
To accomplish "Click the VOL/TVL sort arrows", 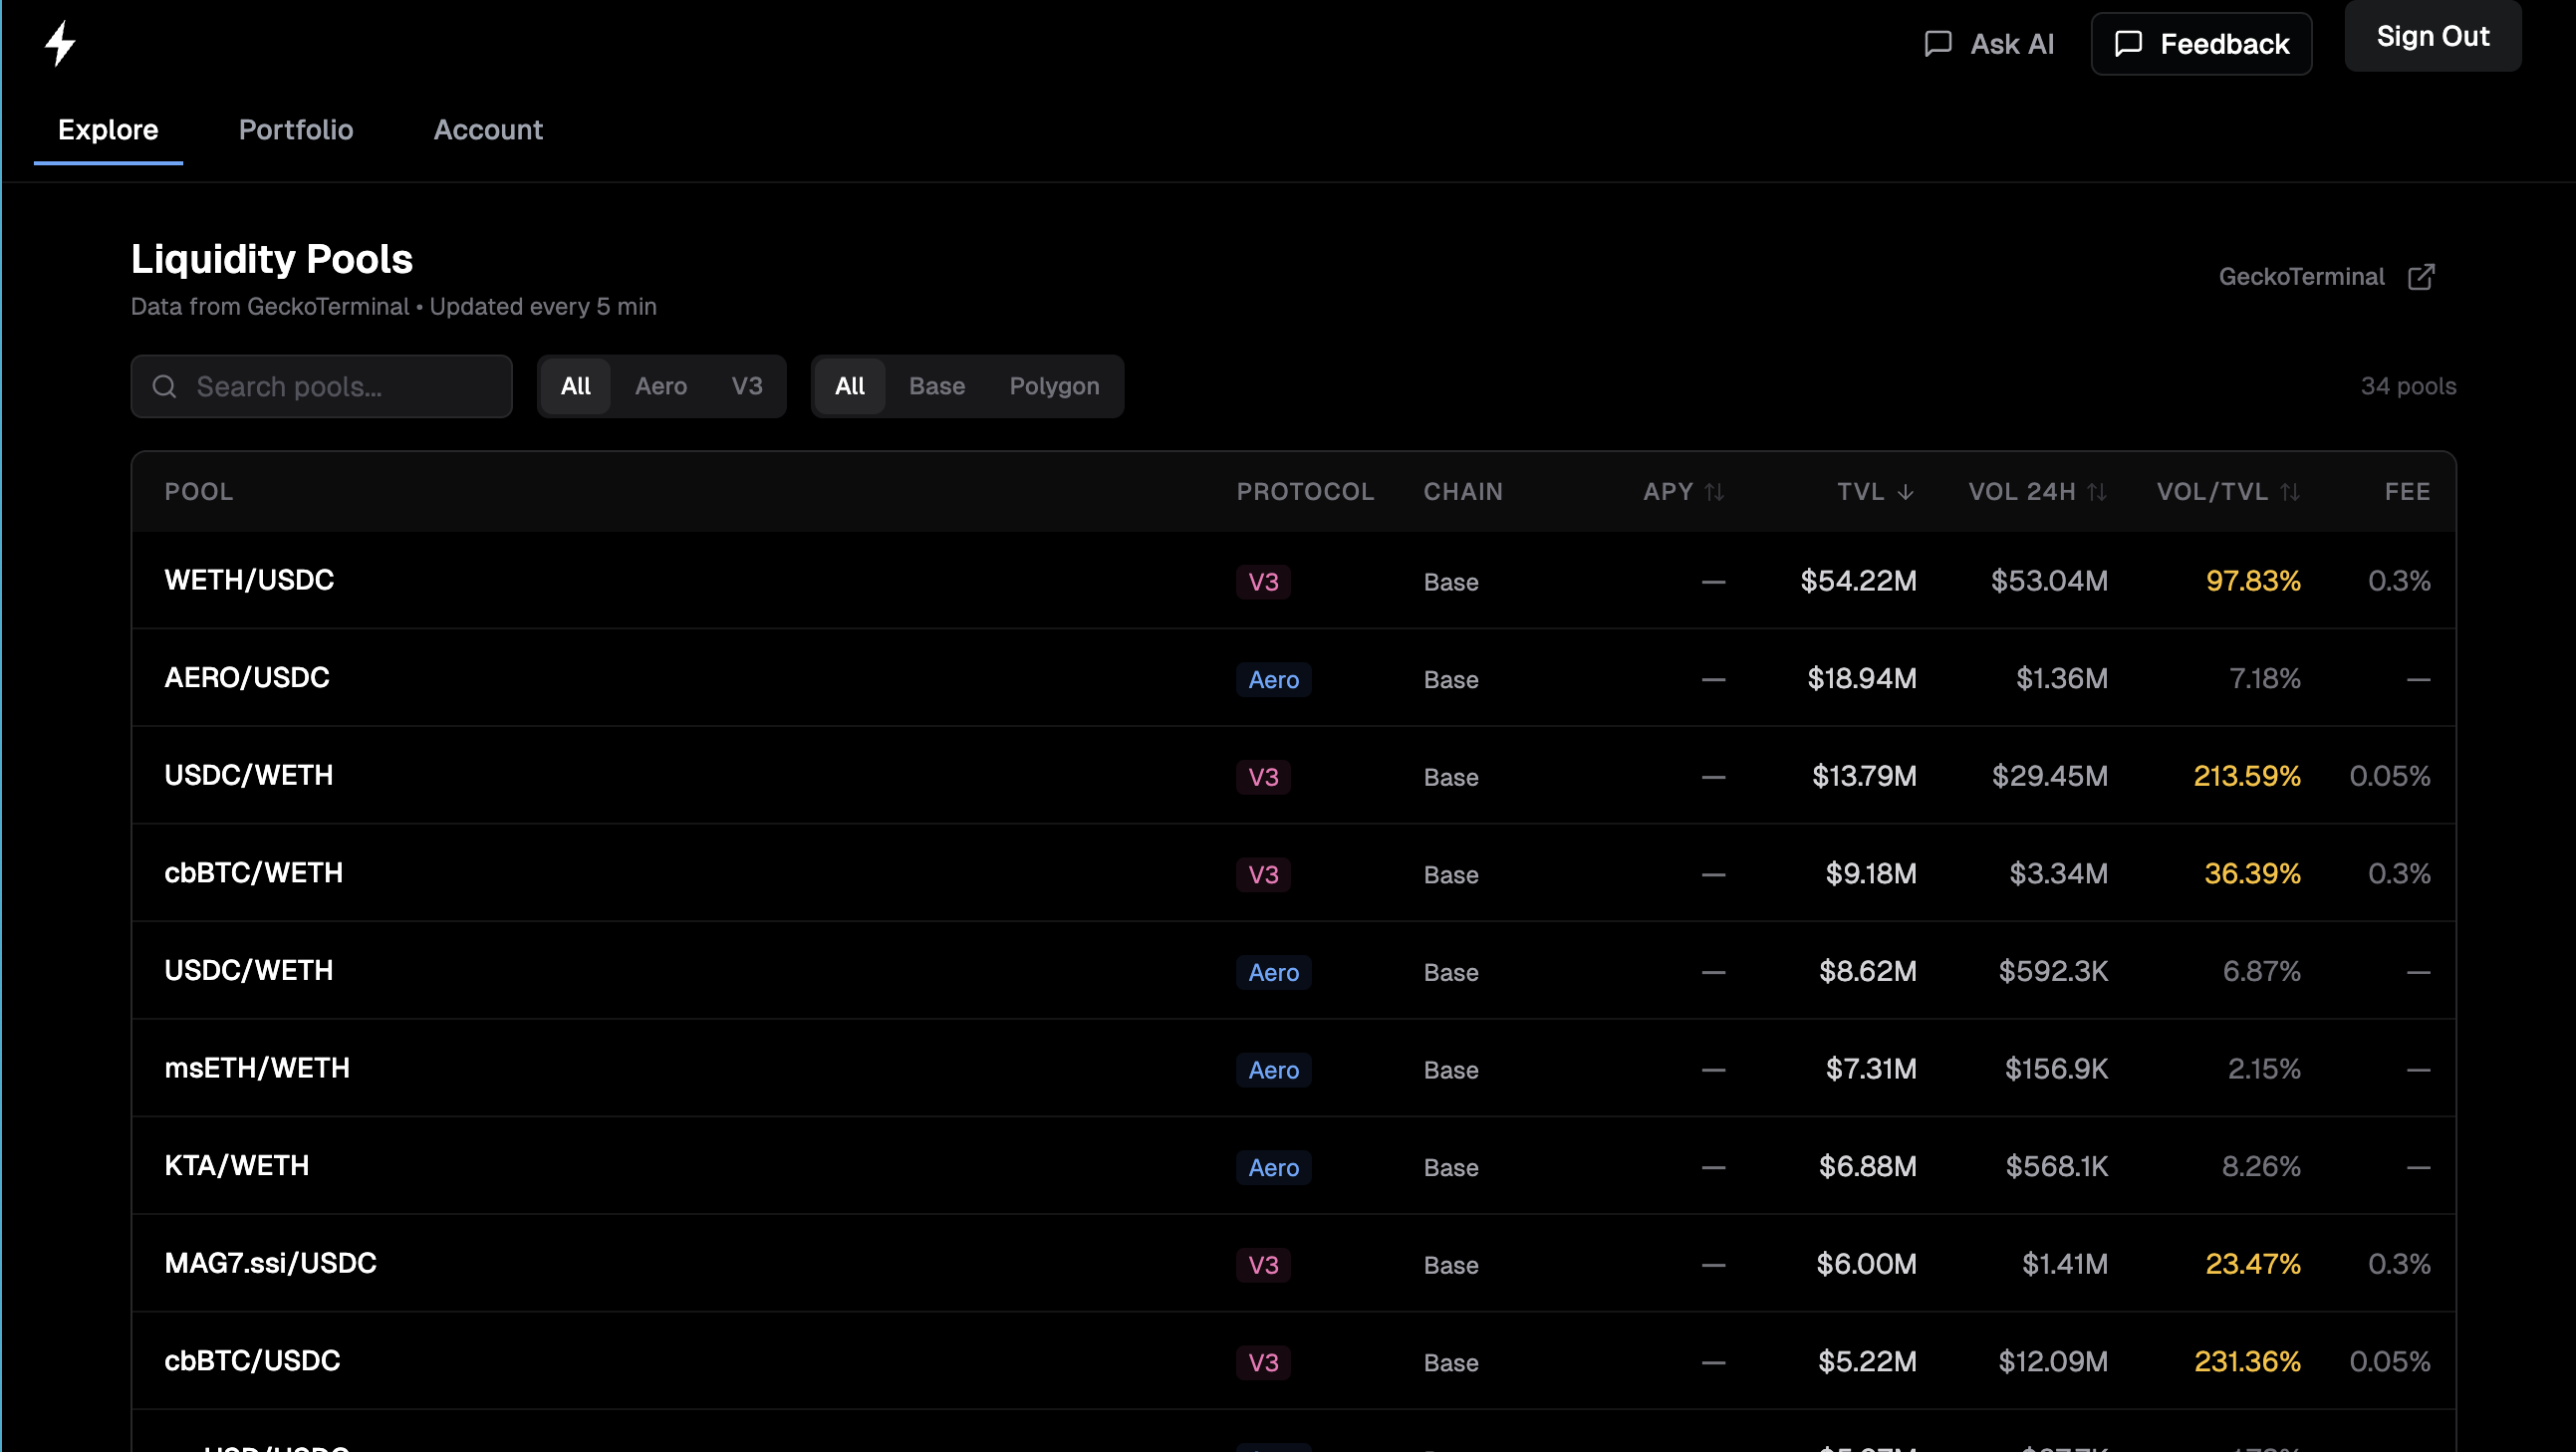I will 2289,491.
